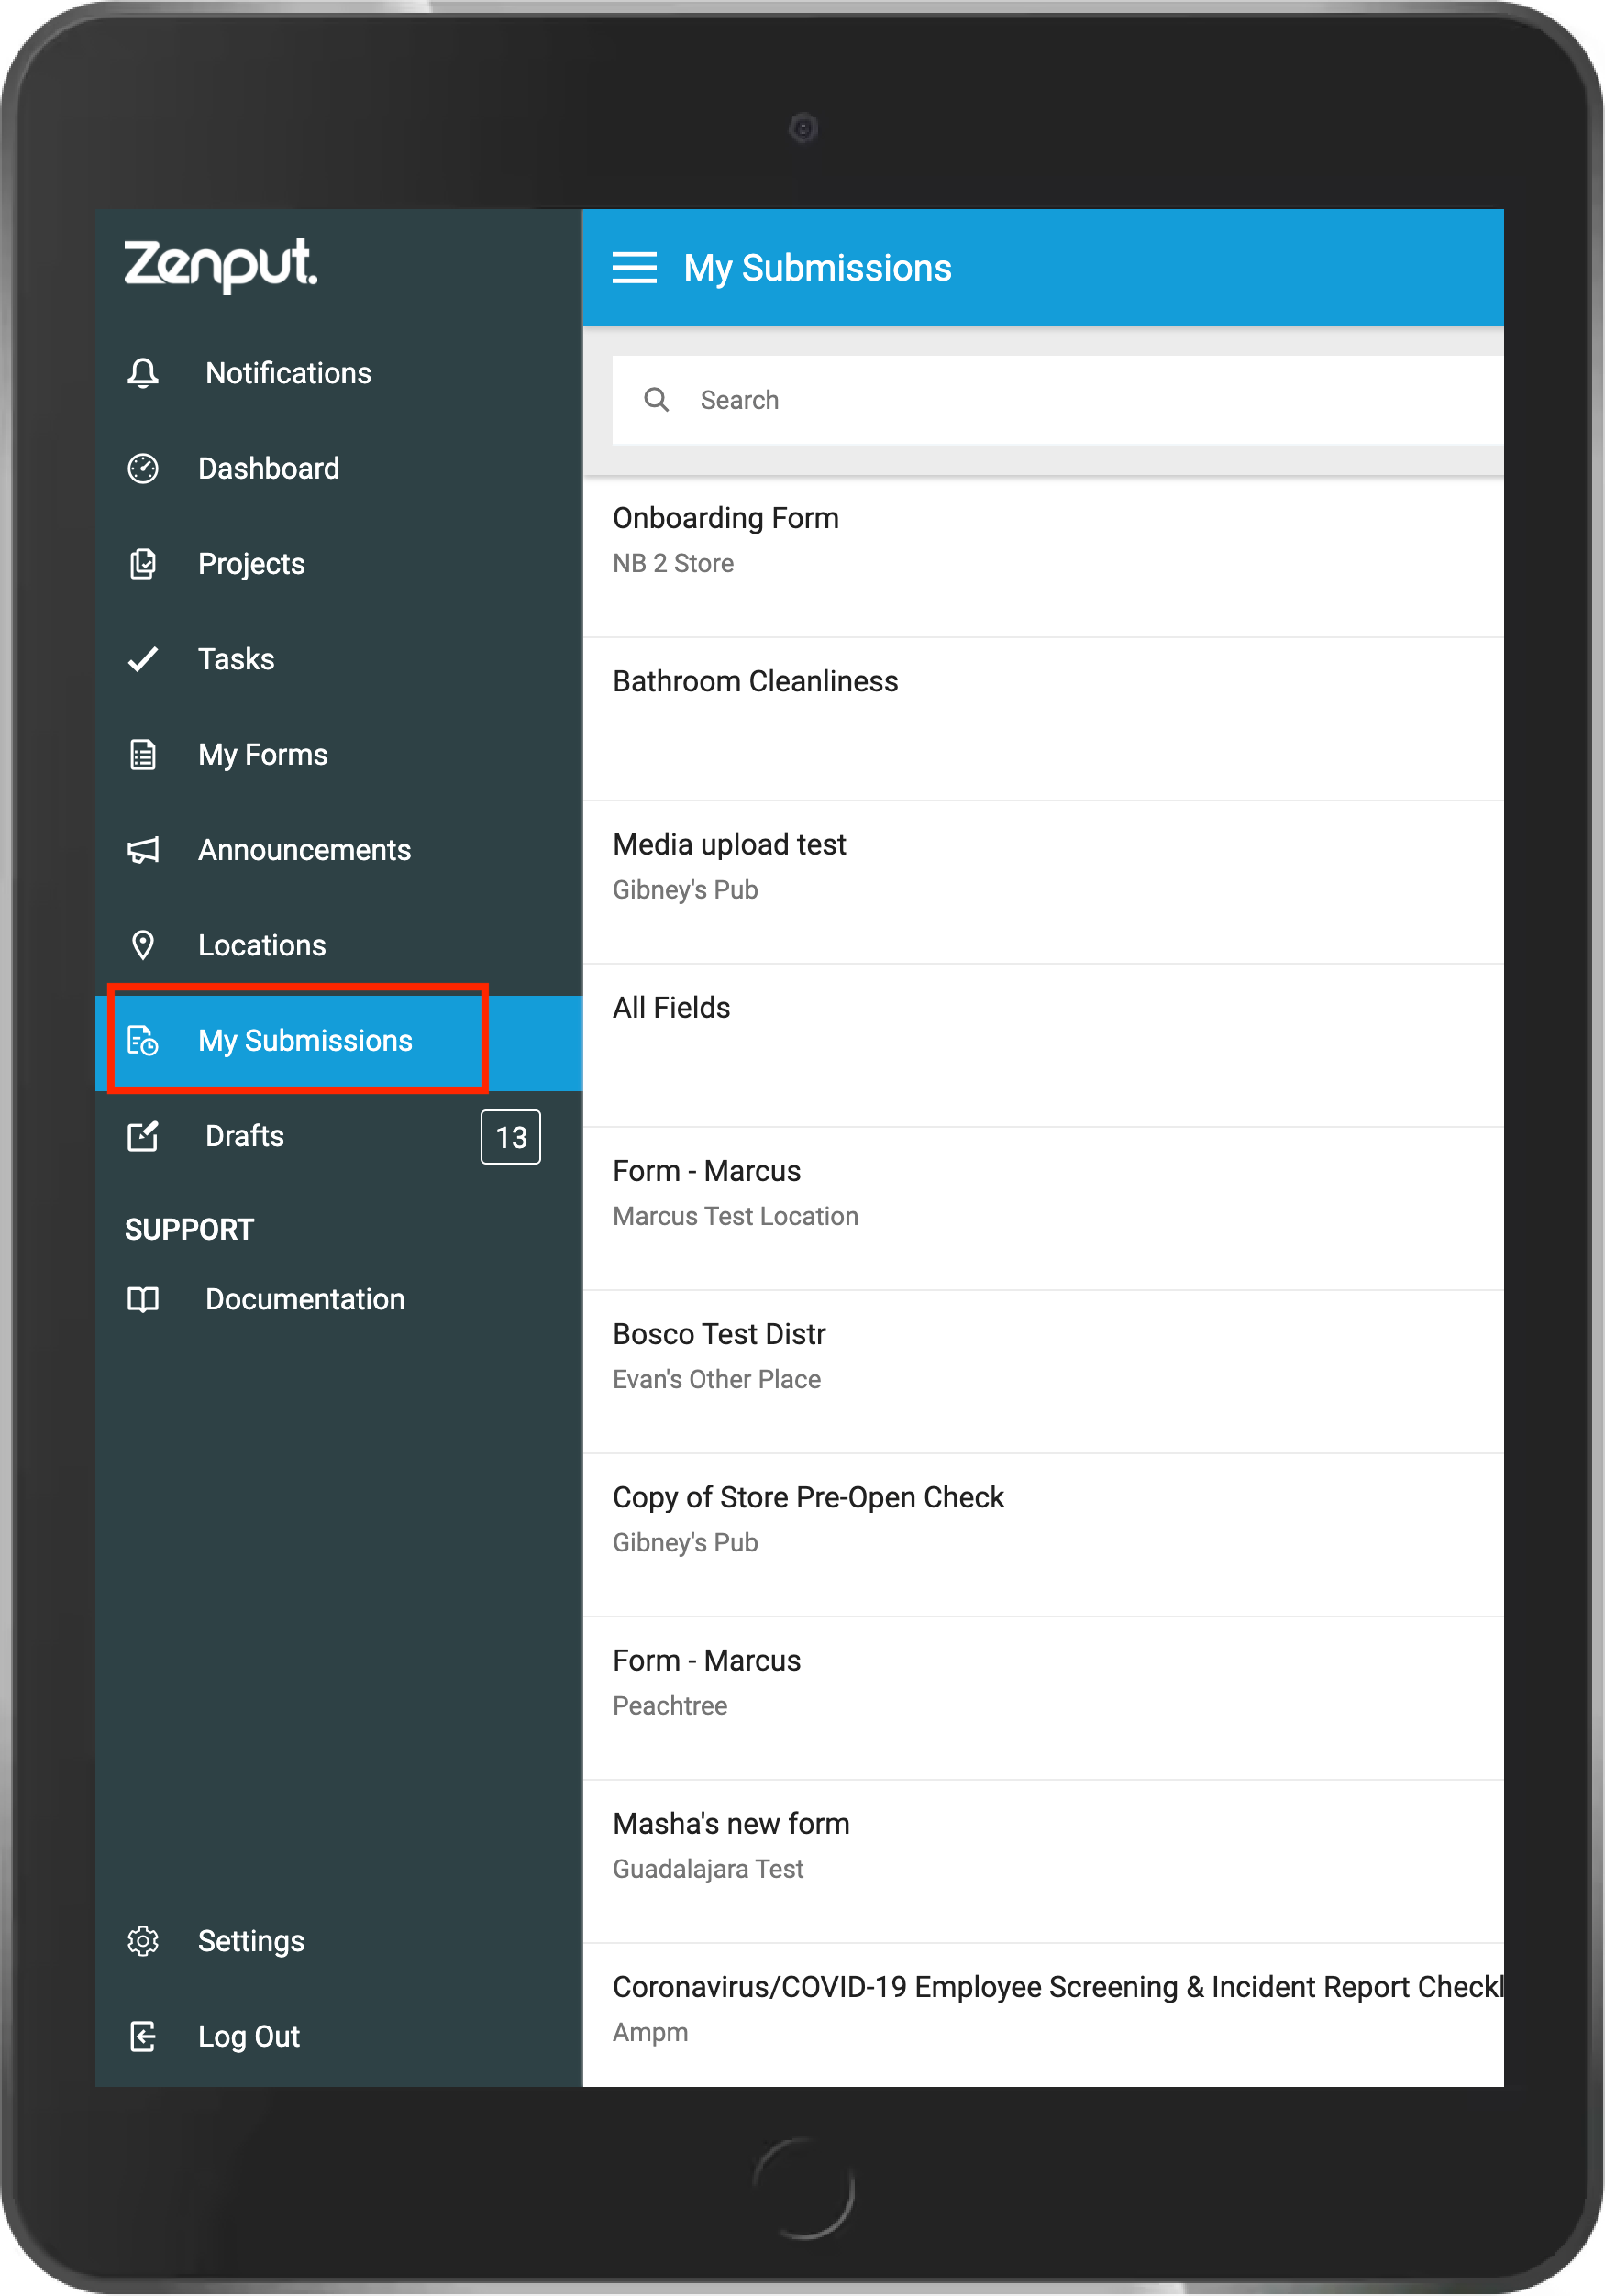Click the Documentation book icon
This screenshot has height=2296, width=1605.
click(143, 1299)
